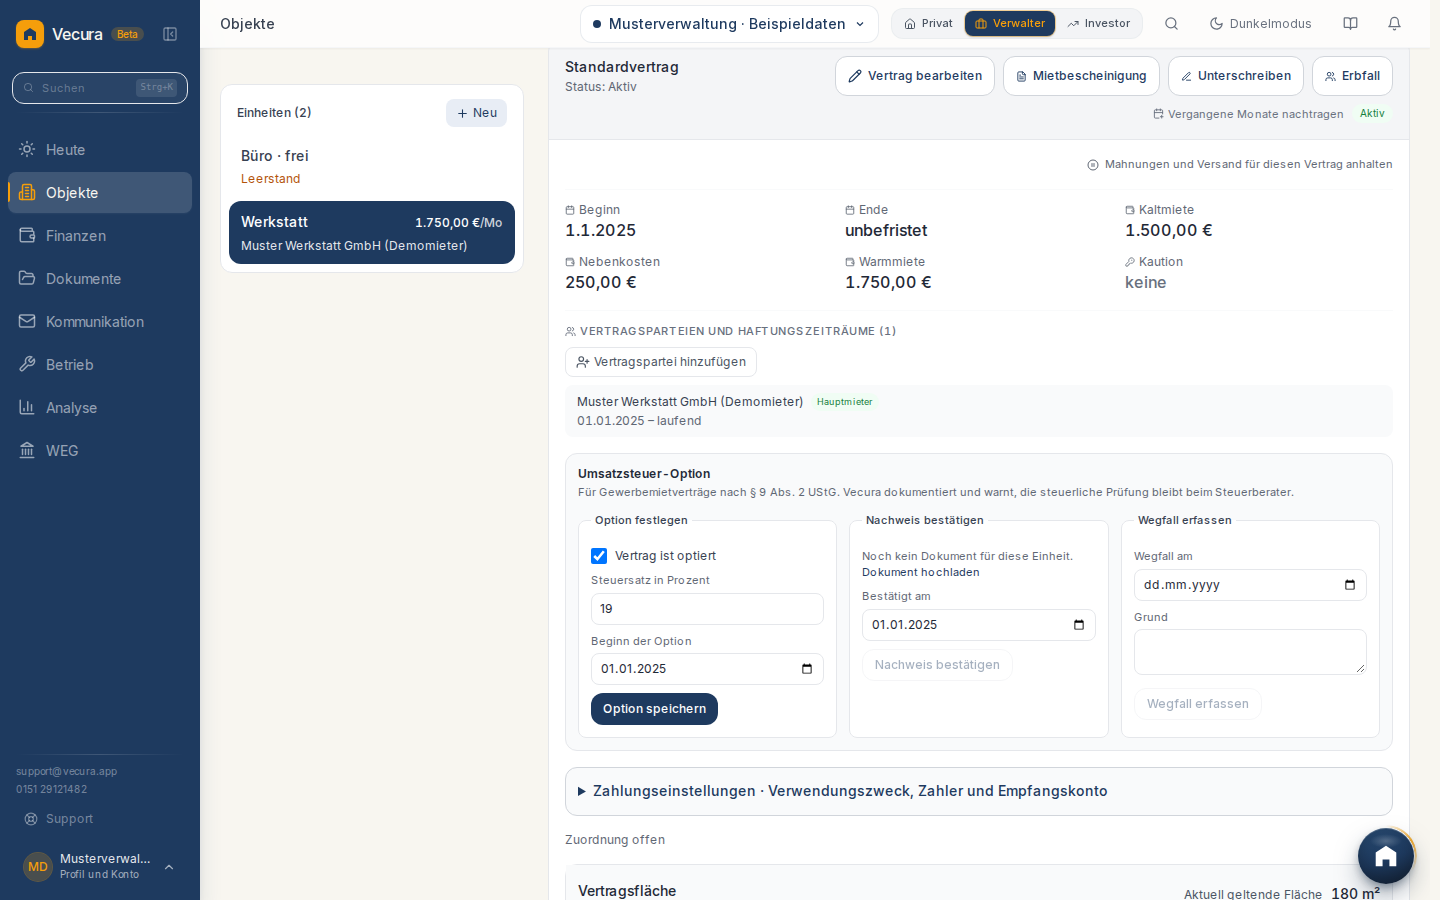
Task: Click Erbfall button
Action: (1352, 76)
